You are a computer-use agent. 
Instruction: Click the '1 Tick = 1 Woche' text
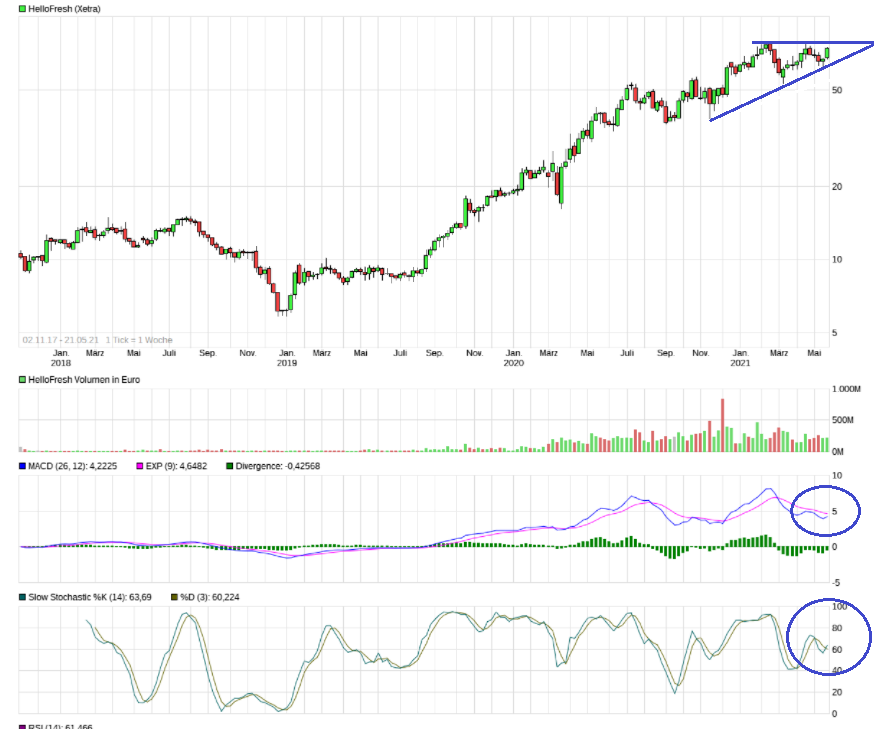point(139,340)
